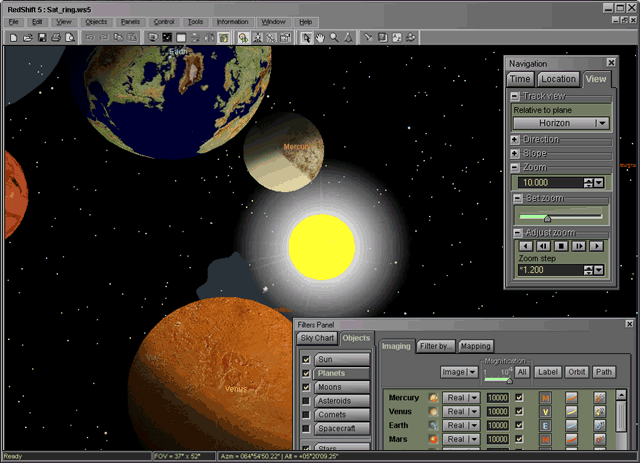The height and width of the screenshot is (463, 640).
Task: Toggle the Mercury row checkbox
Action: point(519,398)
